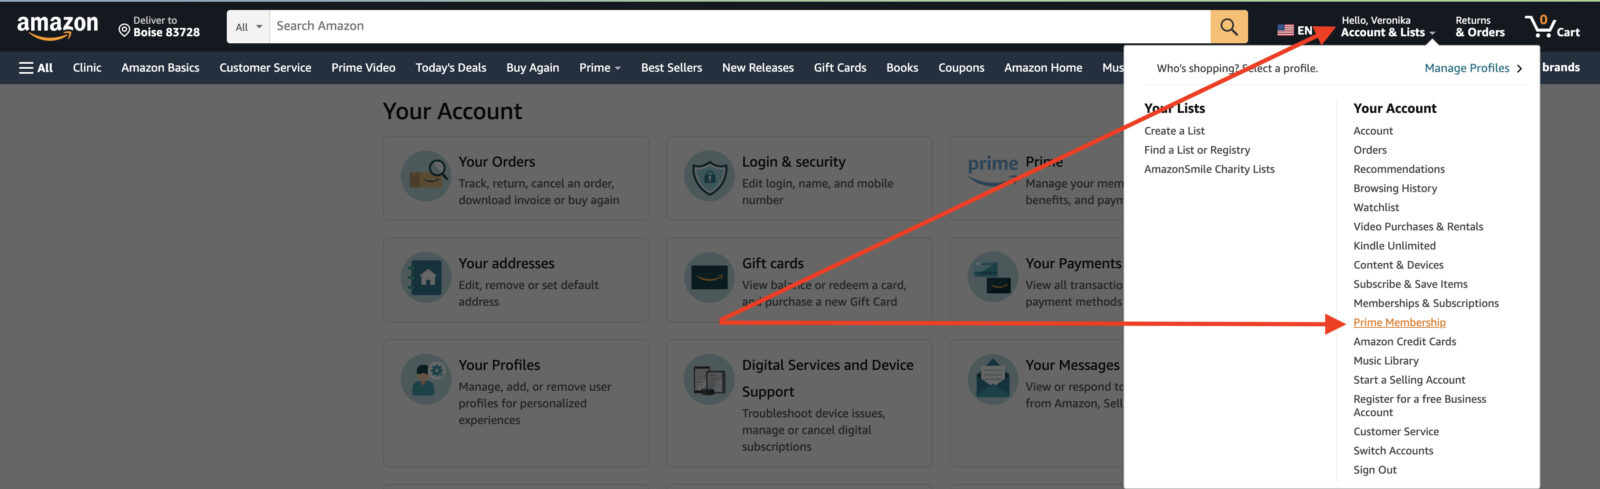The height and width of the screenshot is (489, 1600).
Task: Click the Your Payments cards icon
Action: coord(993,279)
